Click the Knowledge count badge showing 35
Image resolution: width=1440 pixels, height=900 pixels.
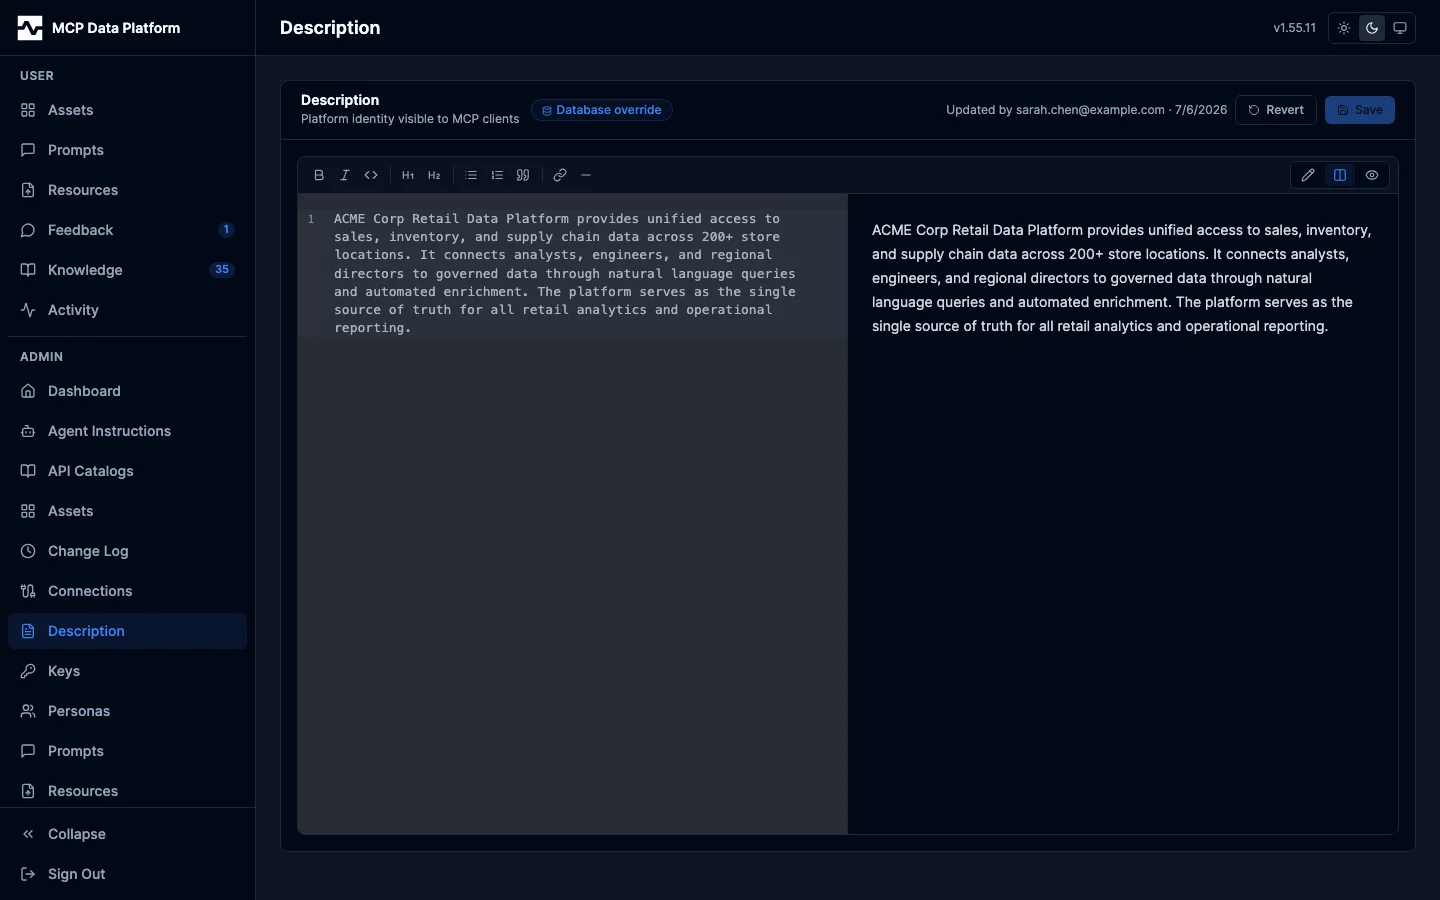(x=222, y=270)
